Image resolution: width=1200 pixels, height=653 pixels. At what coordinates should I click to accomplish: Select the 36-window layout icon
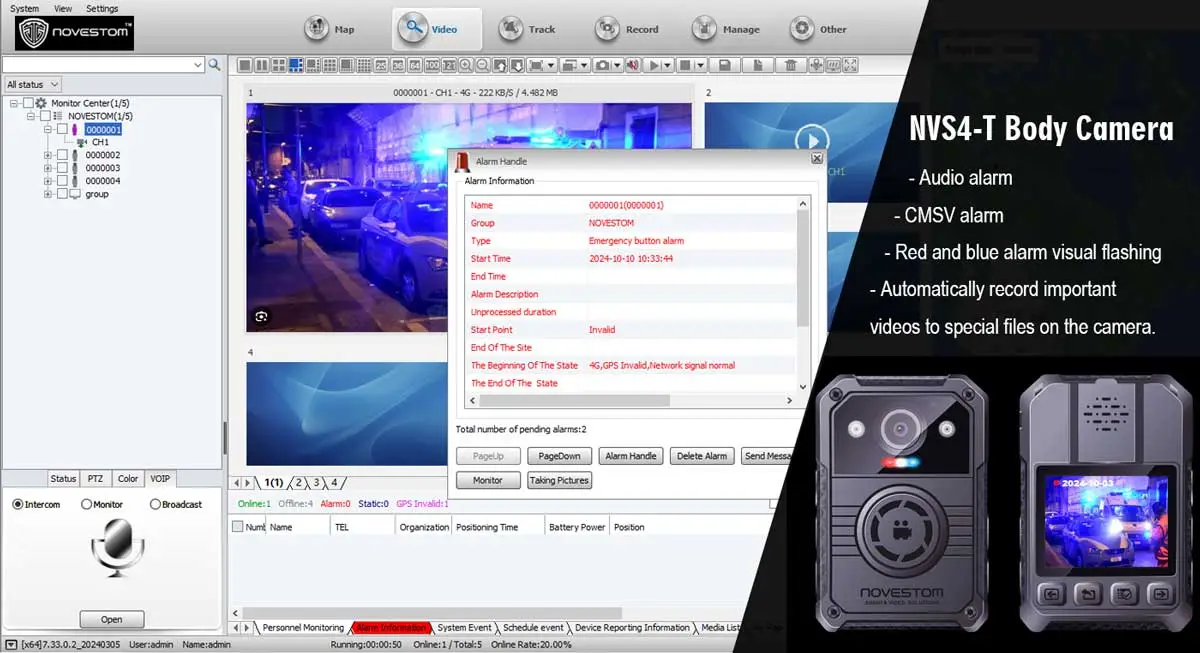click(x=398, y=65)
